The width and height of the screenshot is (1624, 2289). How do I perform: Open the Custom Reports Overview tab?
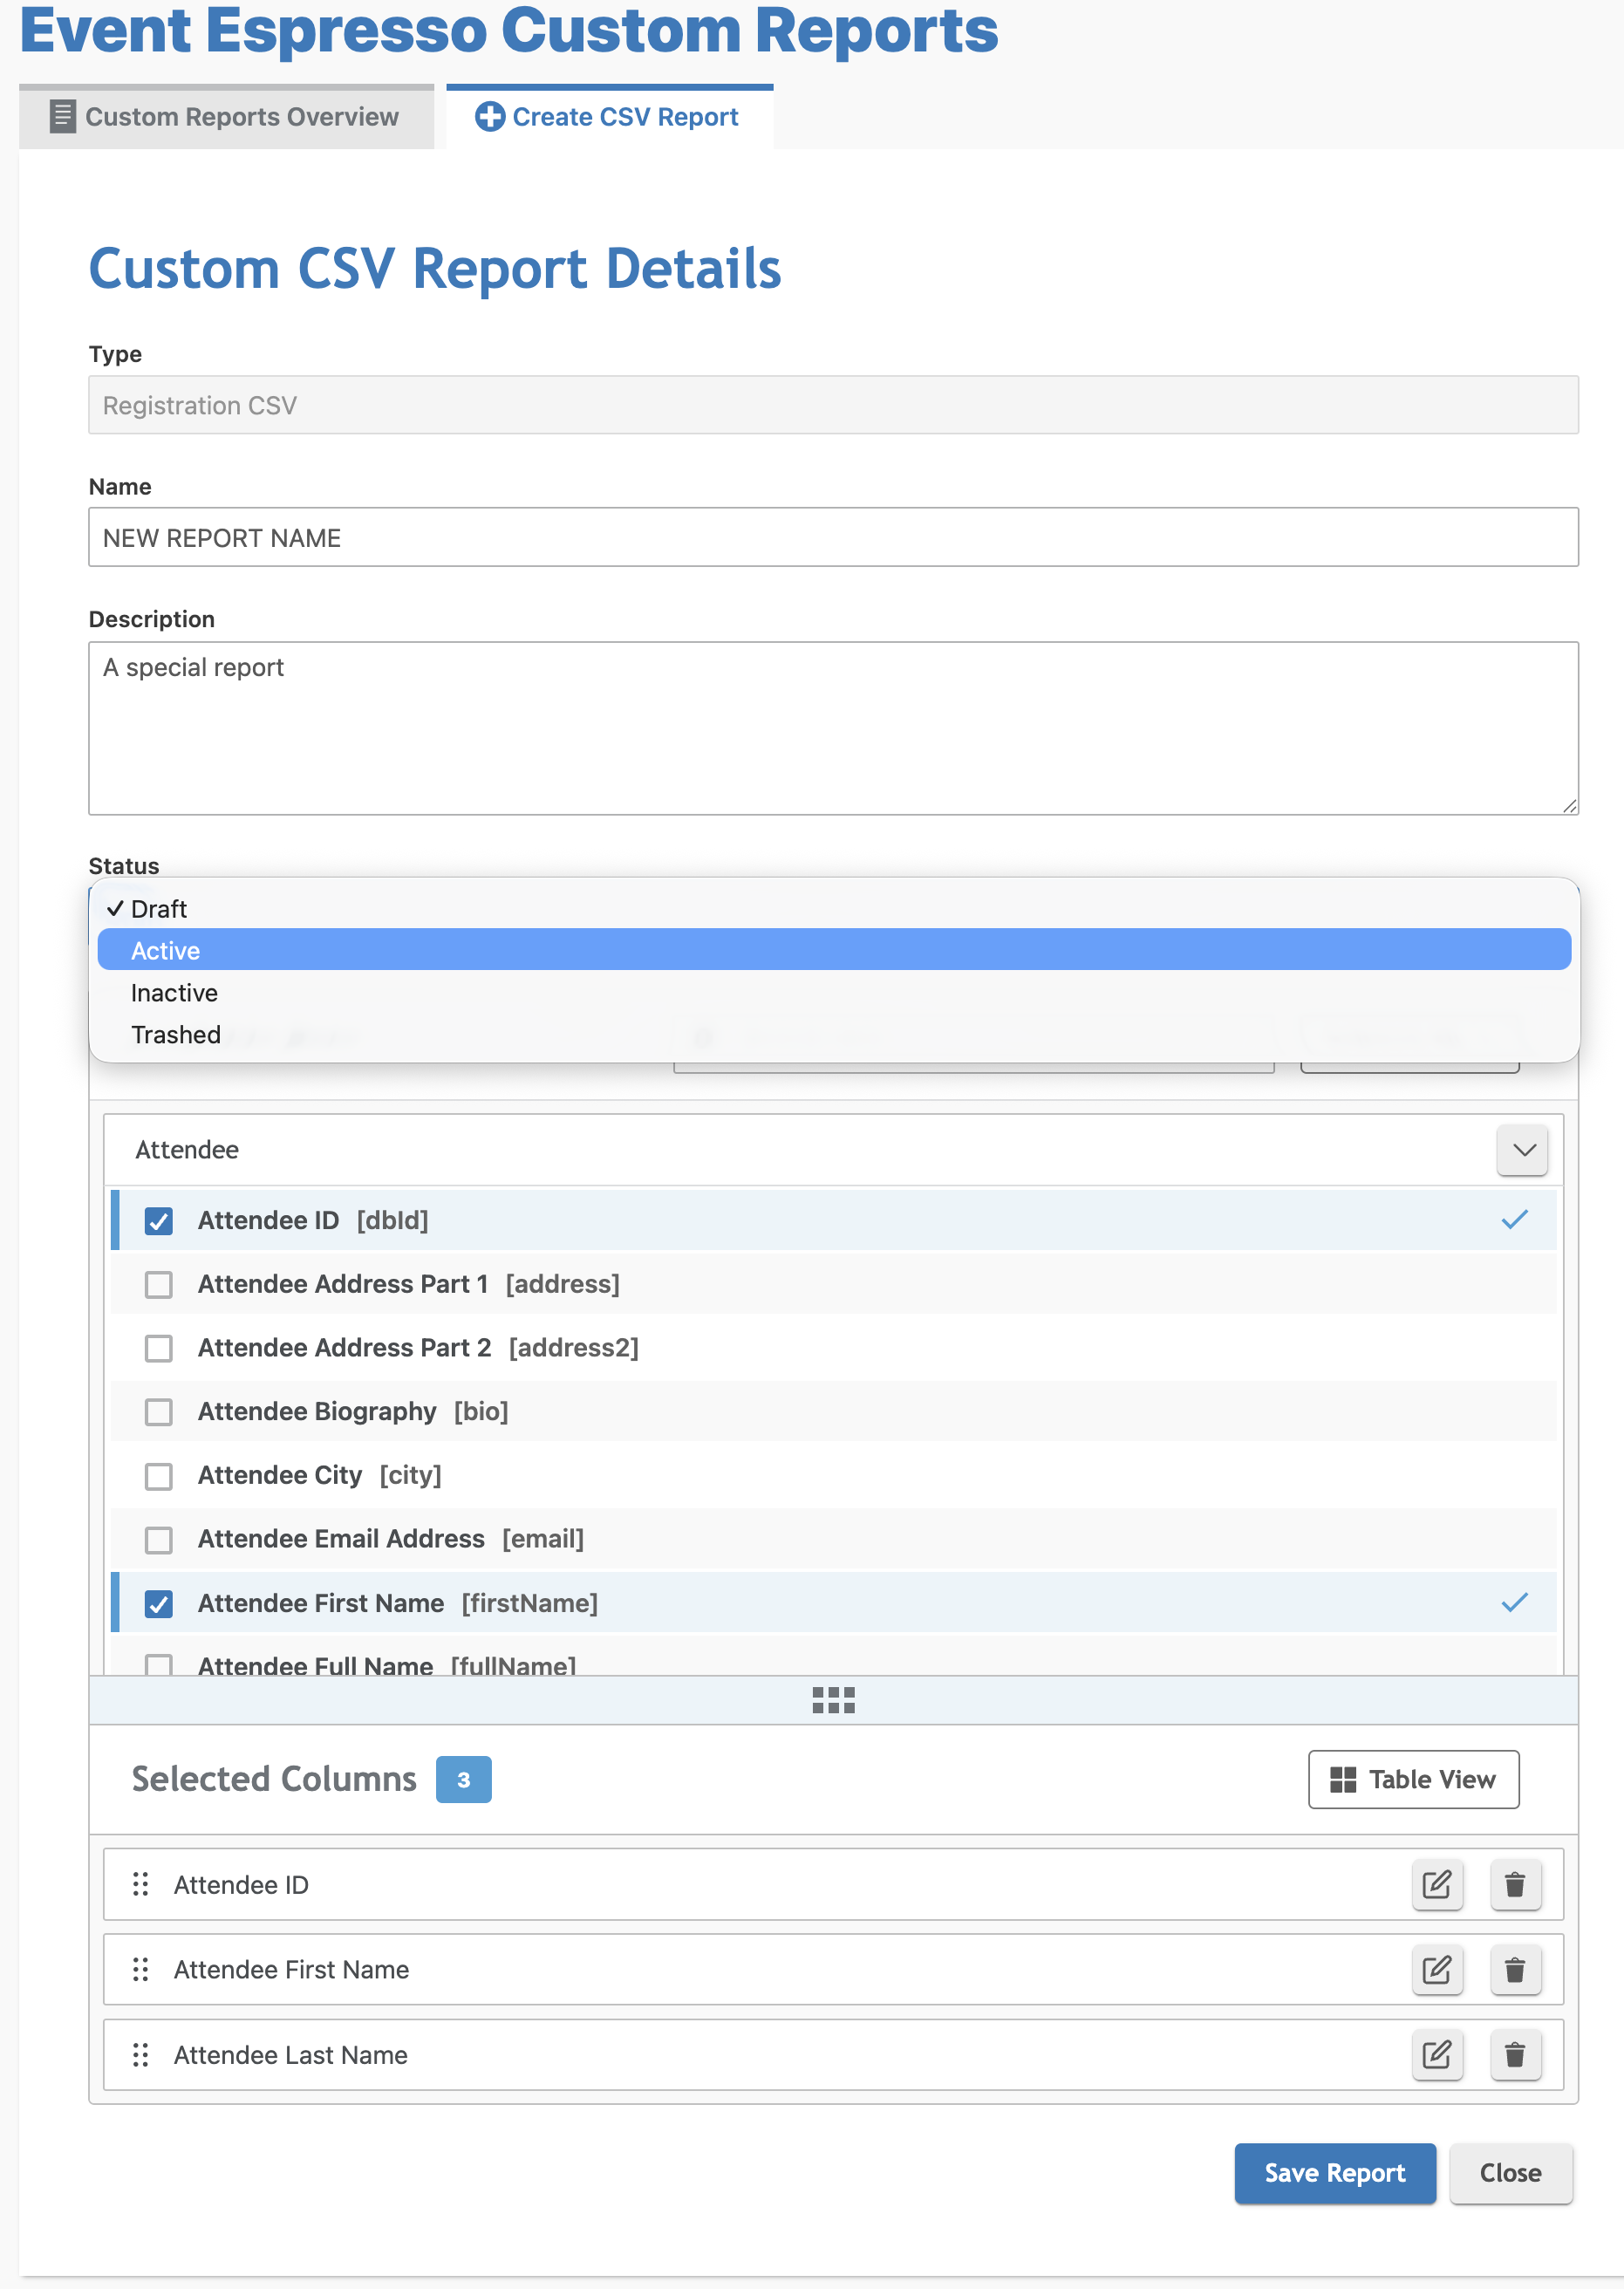226,117
